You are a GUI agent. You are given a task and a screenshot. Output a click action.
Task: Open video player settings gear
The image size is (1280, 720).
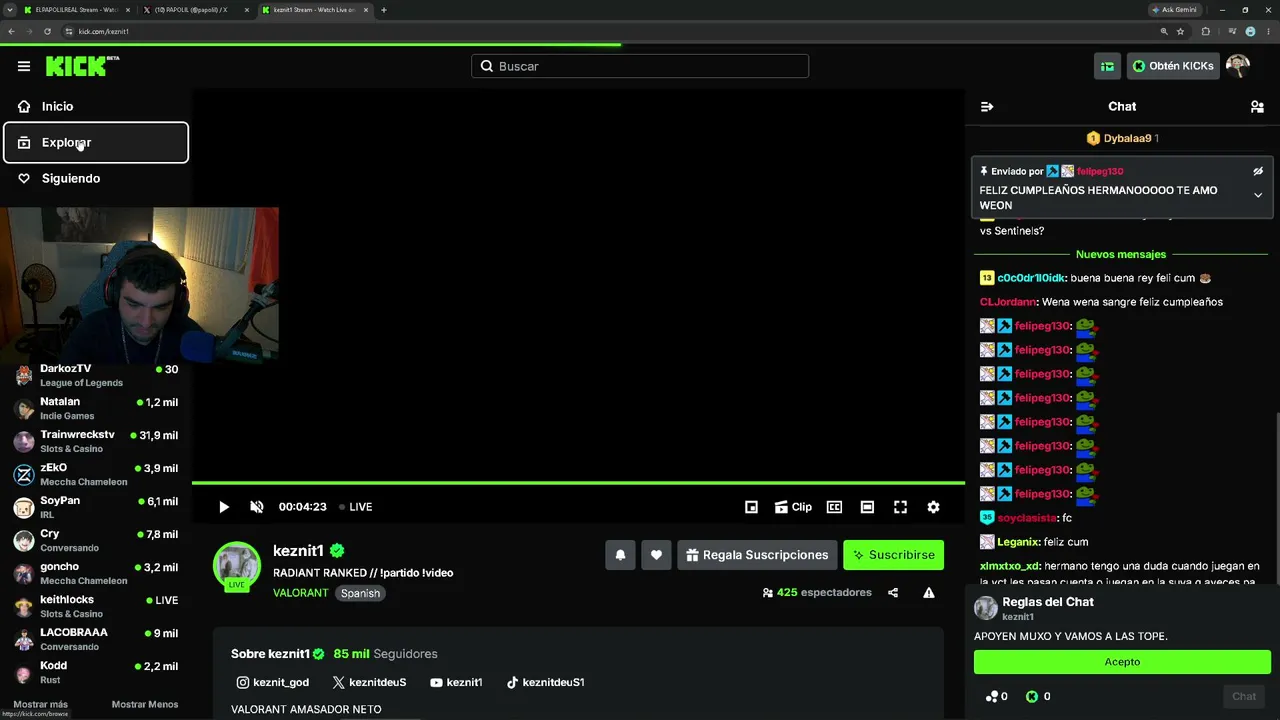(933, 507)
